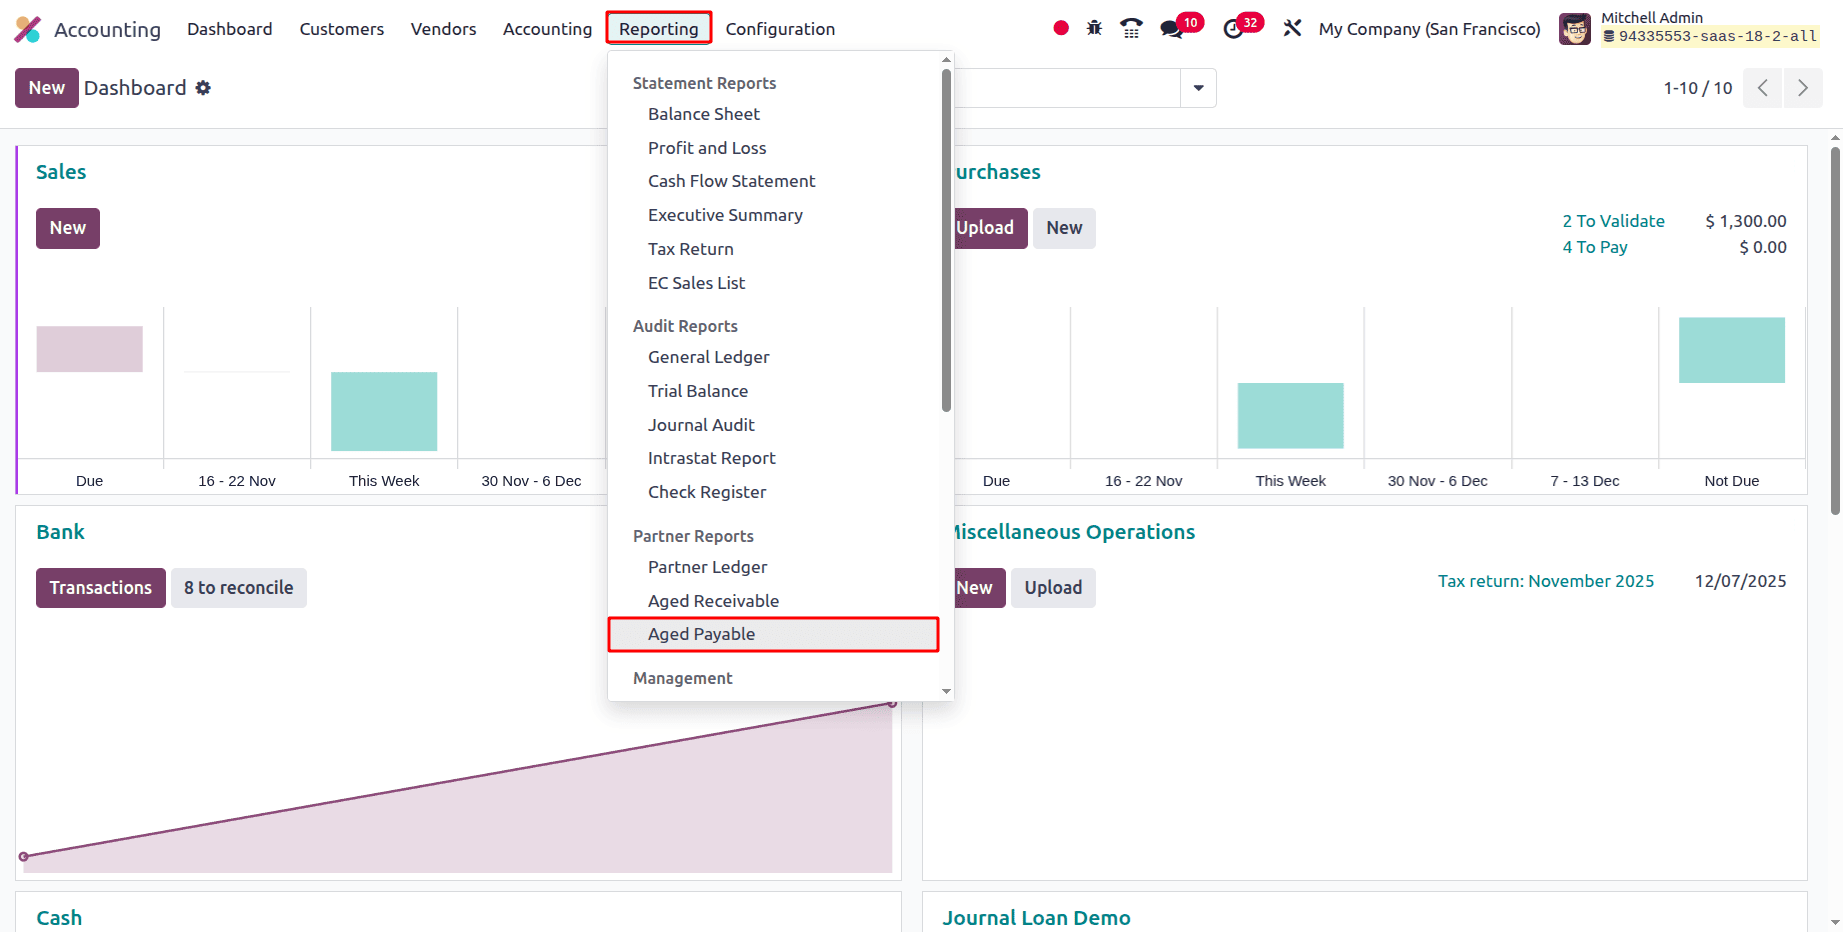Screen dimensions: 1843x932
Task: Open Bank Transactions button
Action: click(101, 588)
